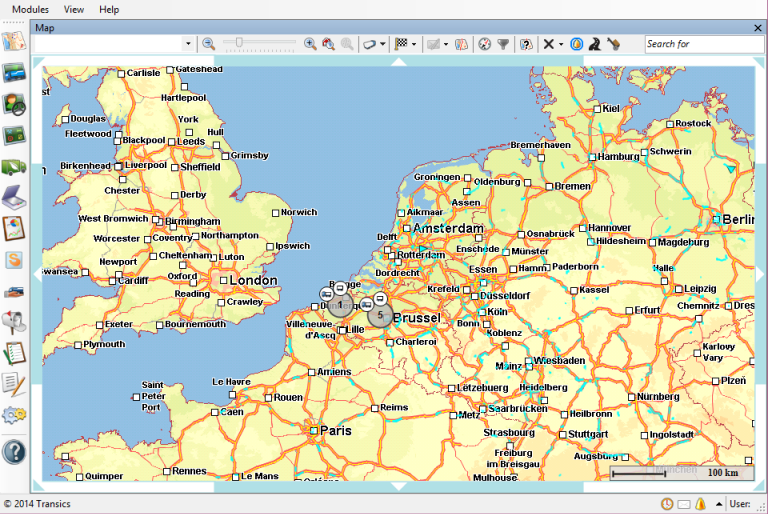Image resolution: width=768 pixels, height=514 pixels.
Task: Open the Modules menu
Action: click(30, 9)
